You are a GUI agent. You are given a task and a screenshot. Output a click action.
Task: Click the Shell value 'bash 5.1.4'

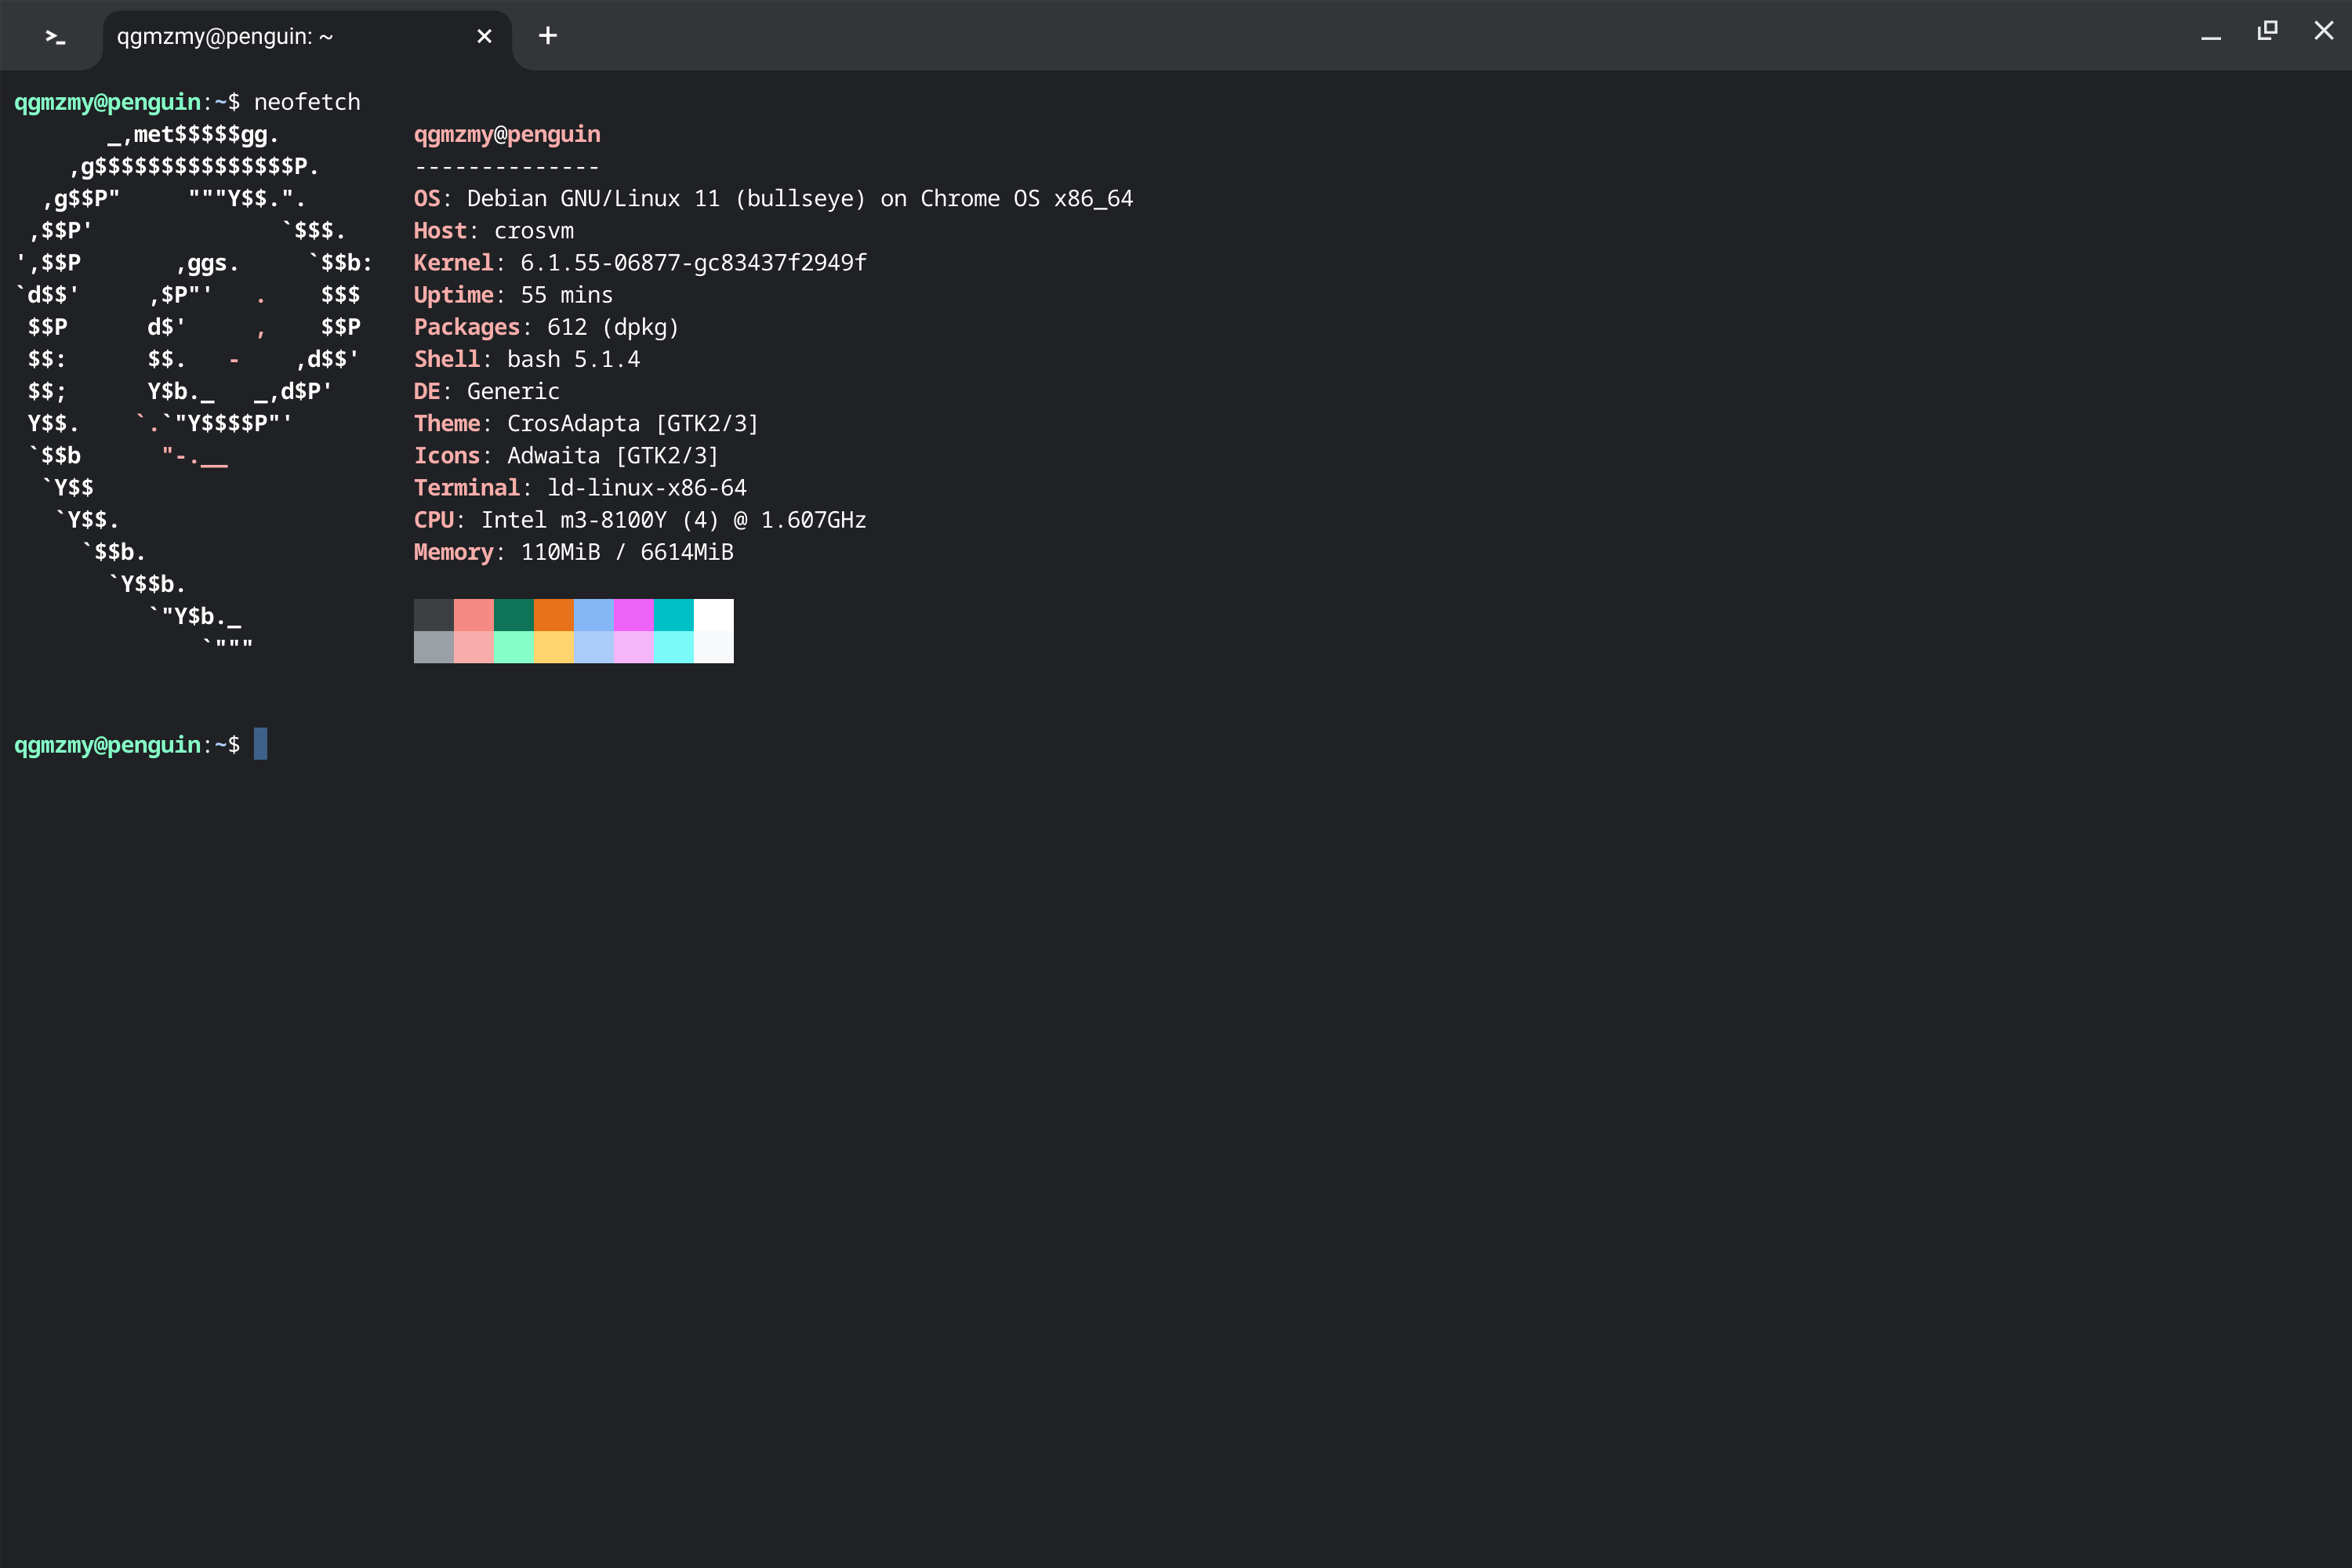573,359
